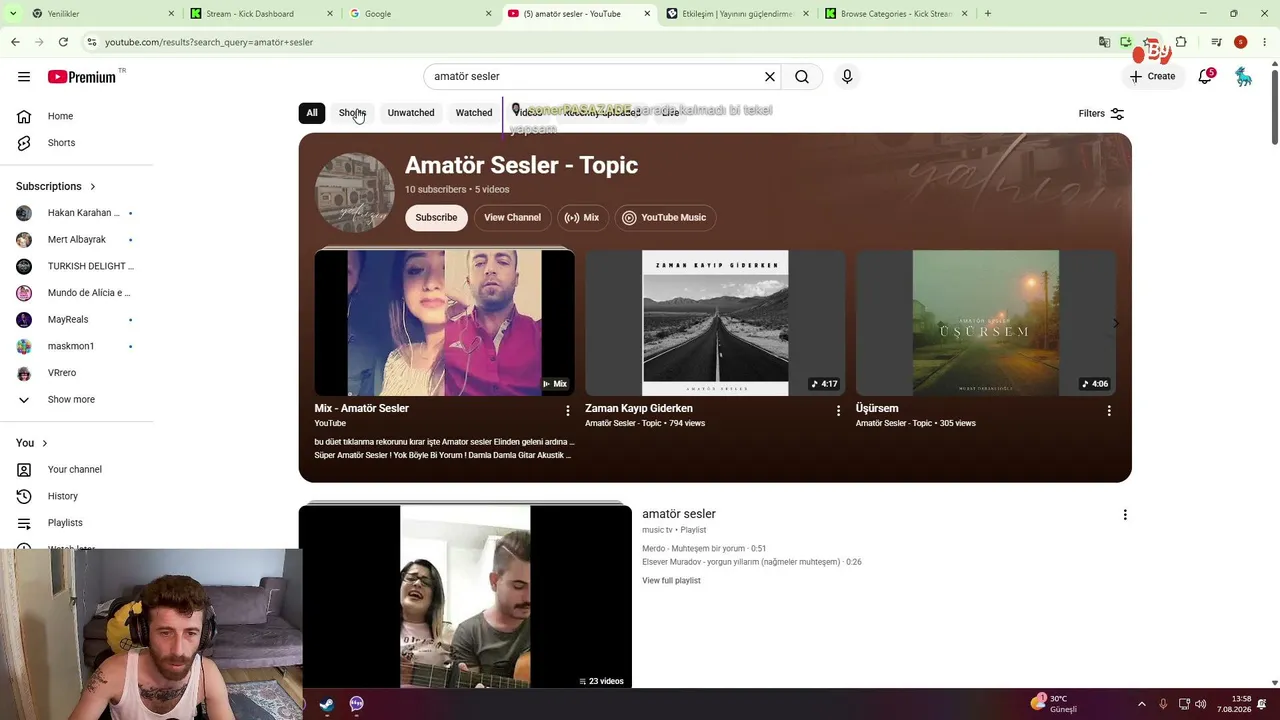Open MayReals channel avatar
This screenshot has width=1280, height=720.
click(x=24, y=320)
